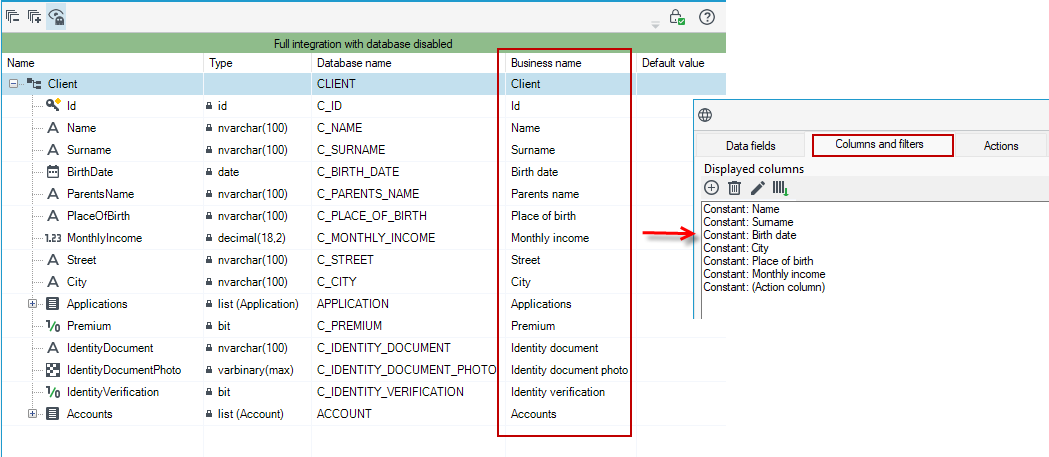Click the text type icon beside PlaceOfBirth
This screenshot has width=1049, height=457.
54,216
